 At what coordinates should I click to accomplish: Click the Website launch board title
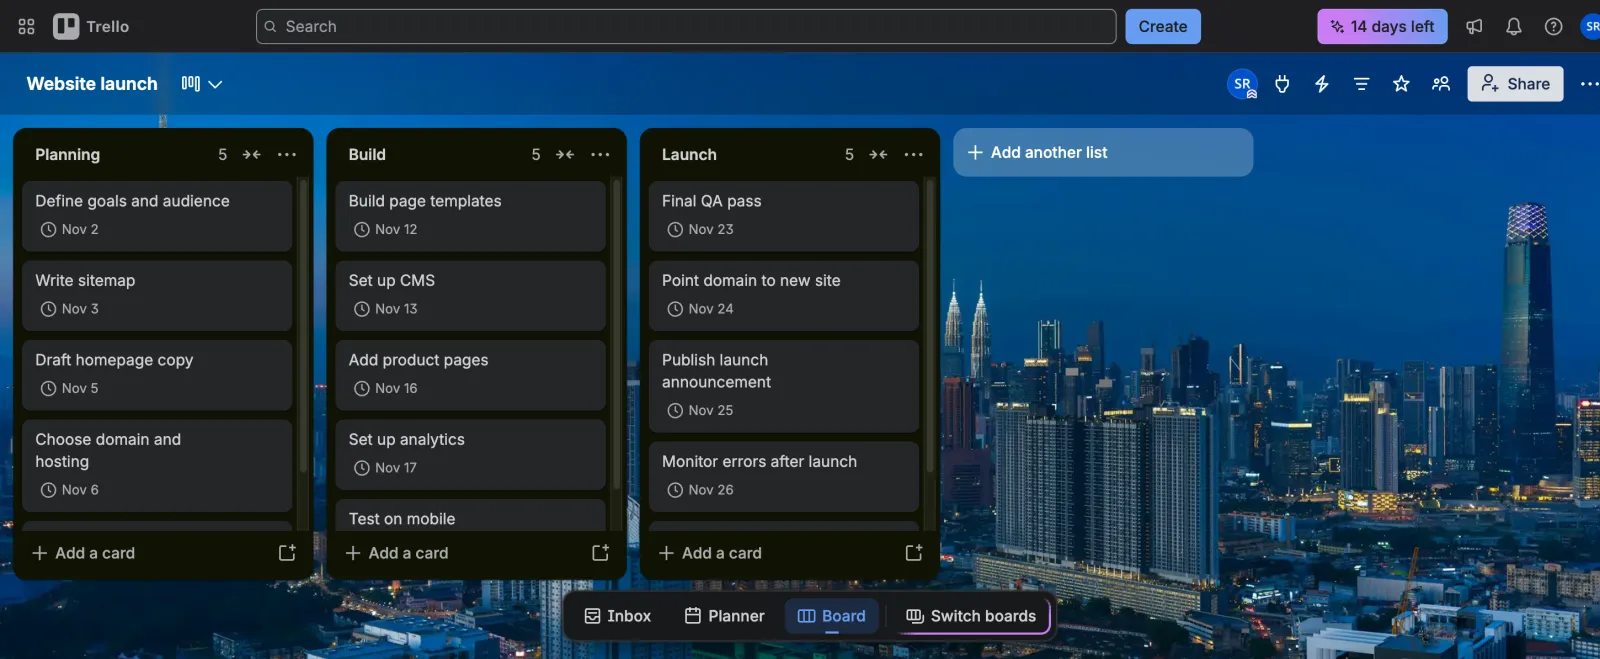coord(92,84)
